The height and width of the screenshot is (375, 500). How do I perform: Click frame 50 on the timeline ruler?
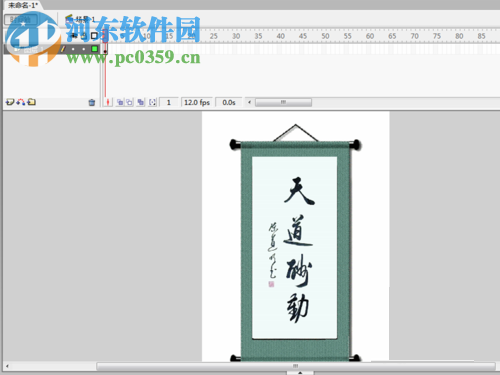pyautogui.click(x=325, y=36)
